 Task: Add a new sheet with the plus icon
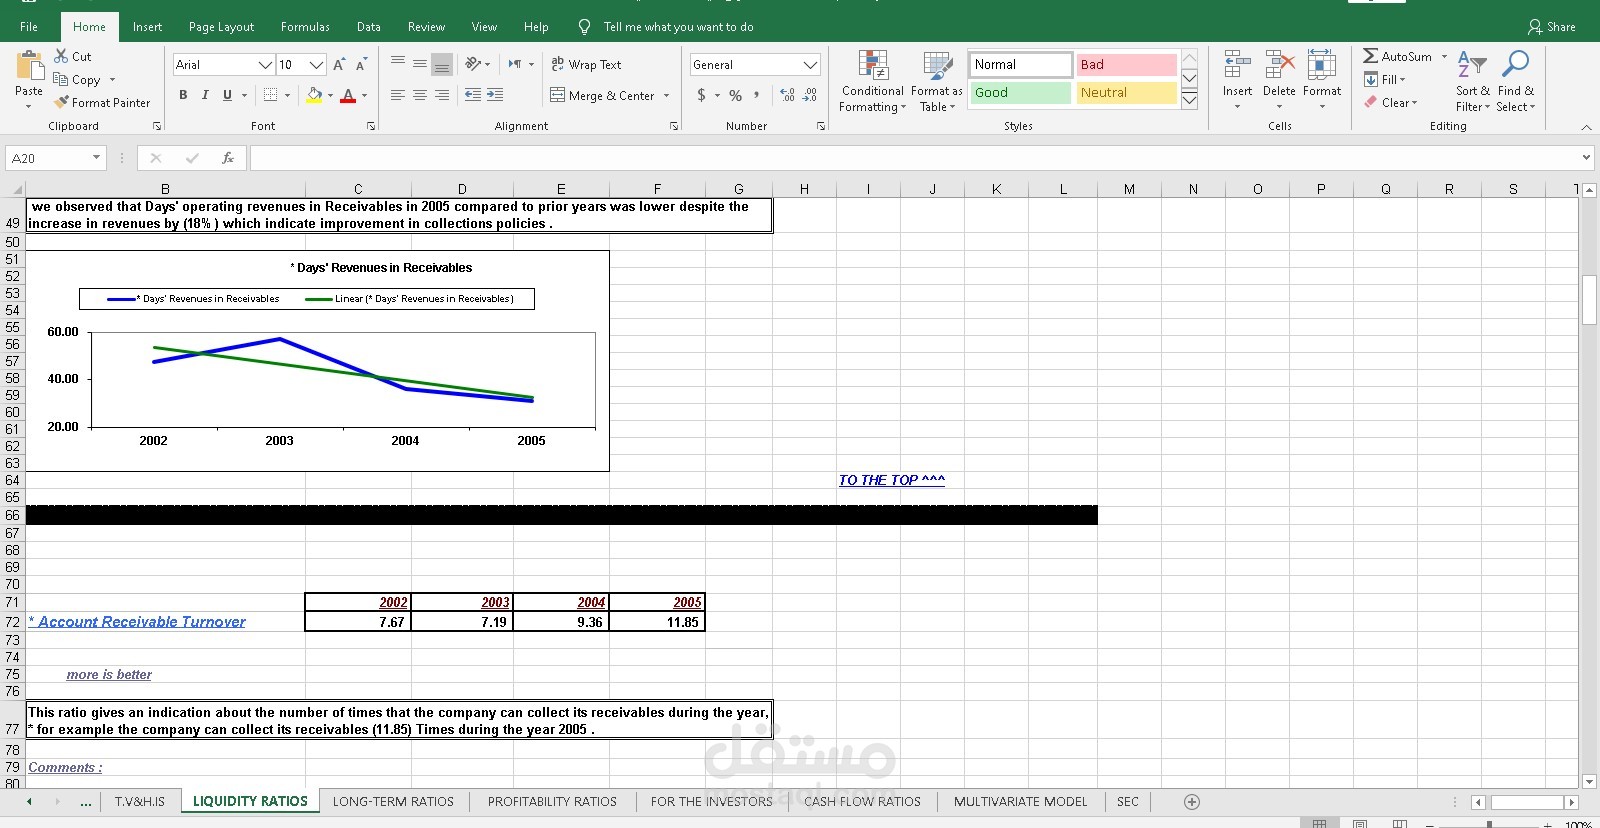(1192, 802)
